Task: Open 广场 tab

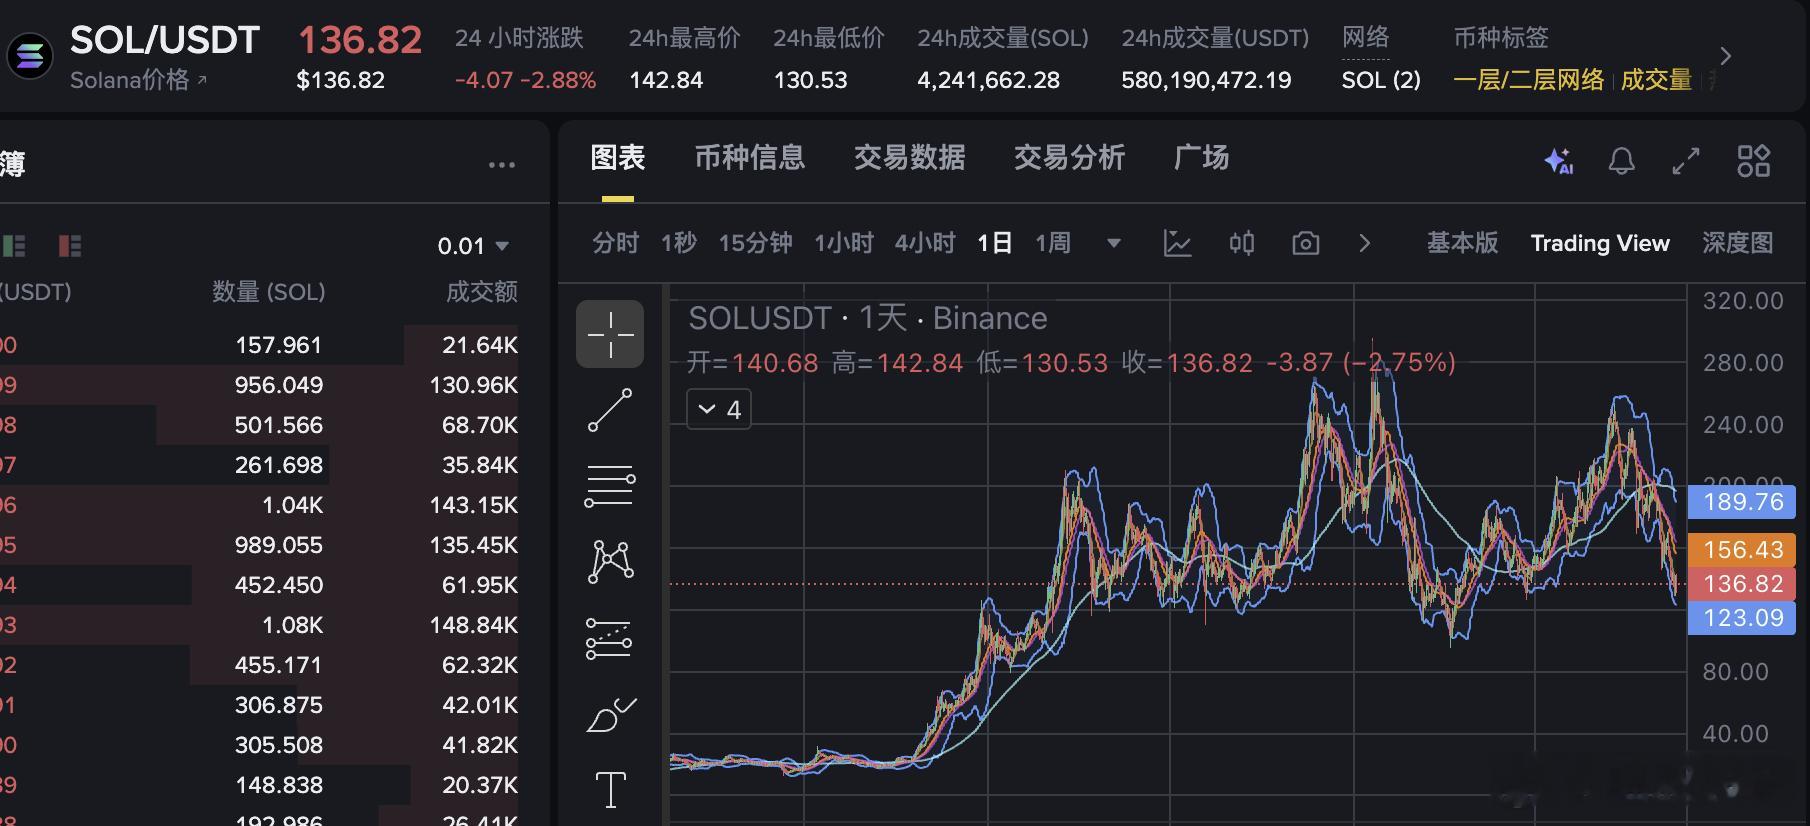Action: coord(1202,158)
